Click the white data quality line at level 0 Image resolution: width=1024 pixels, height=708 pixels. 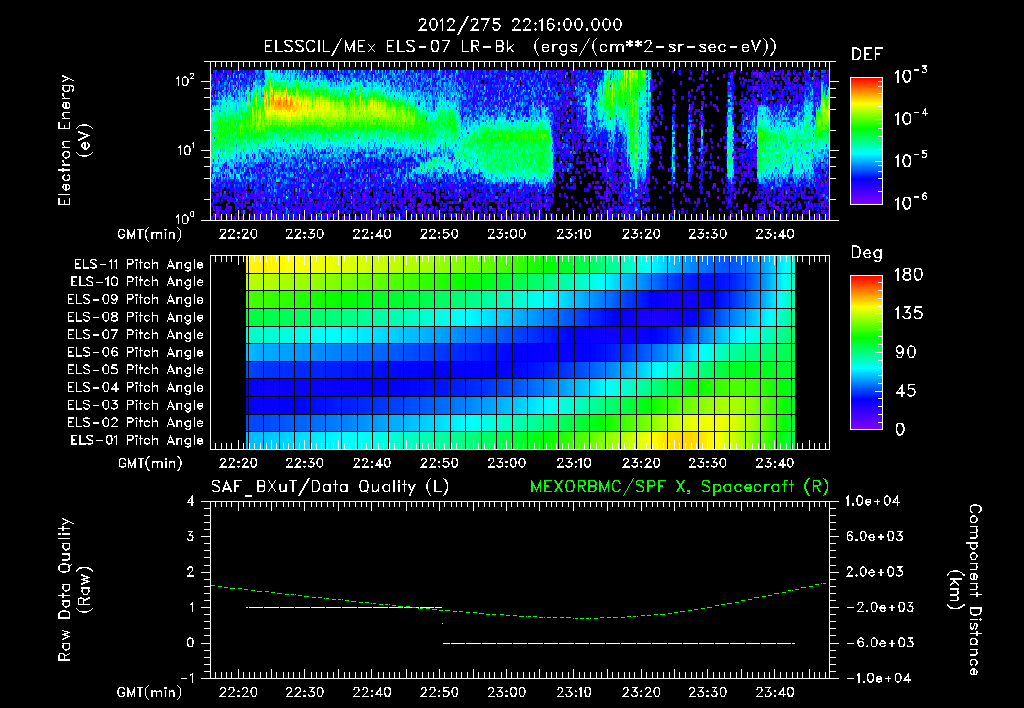point(619,643)
